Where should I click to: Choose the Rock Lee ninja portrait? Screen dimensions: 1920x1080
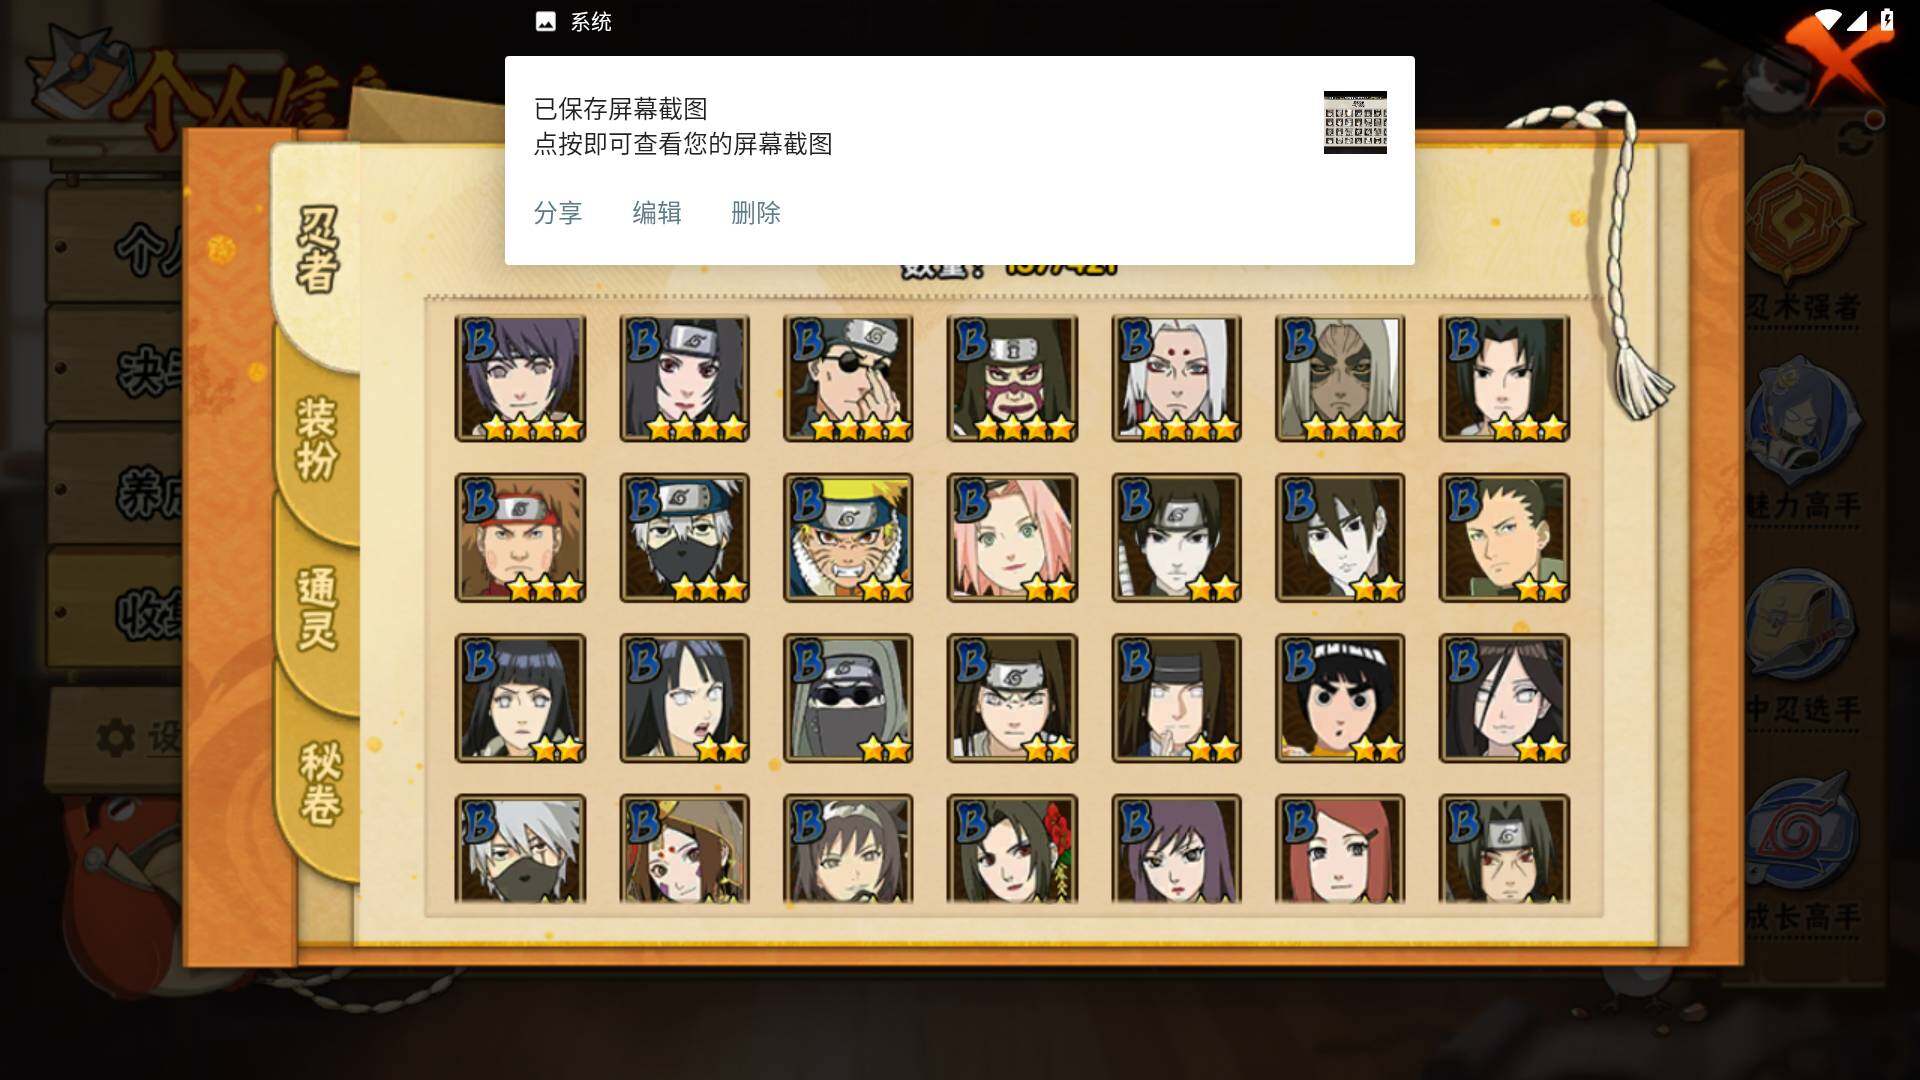click(1340, 698)
